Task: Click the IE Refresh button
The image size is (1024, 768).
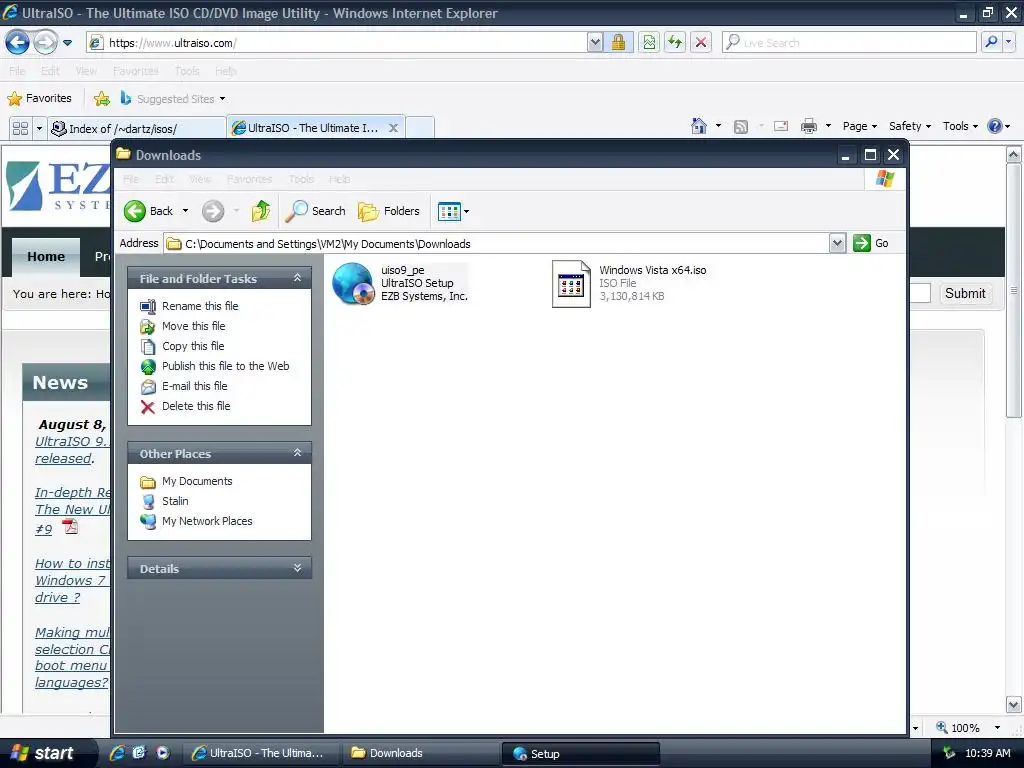Action: tap(675, 43)
